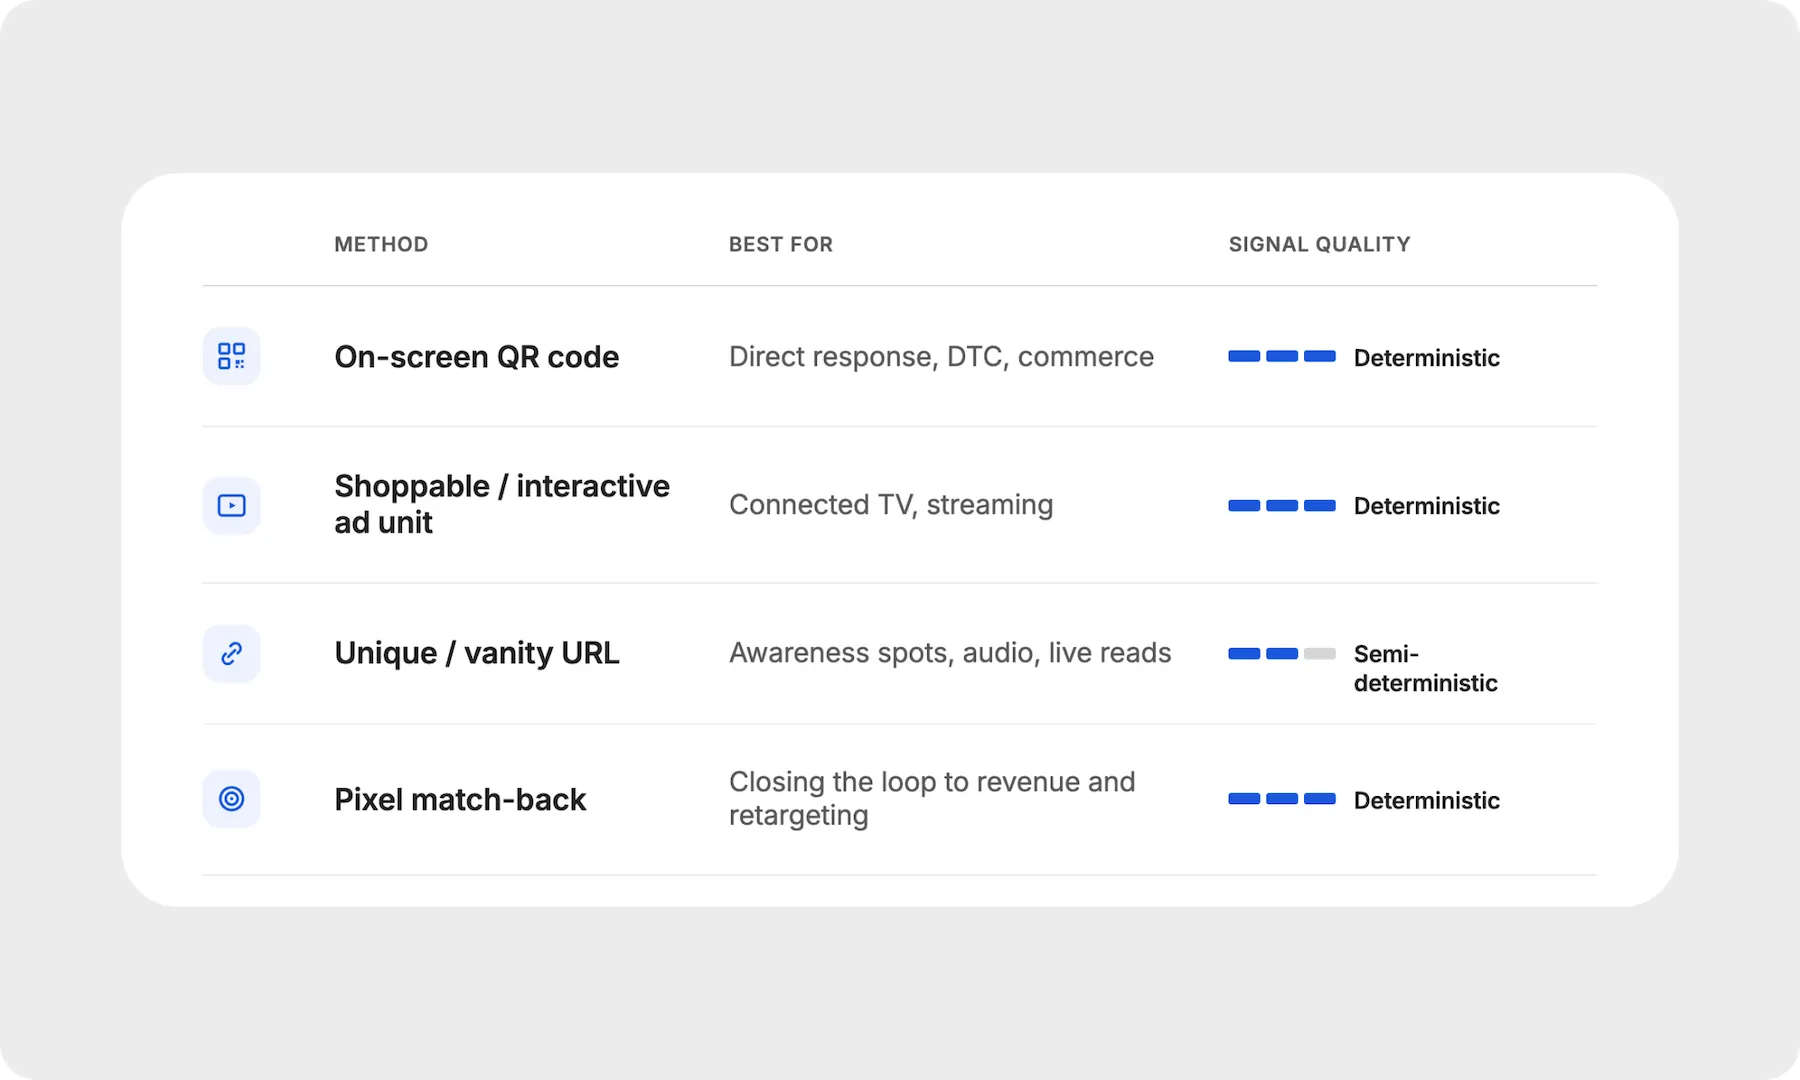Click signal bars for Unique / vanity URL

click(x=1282, y=653)
